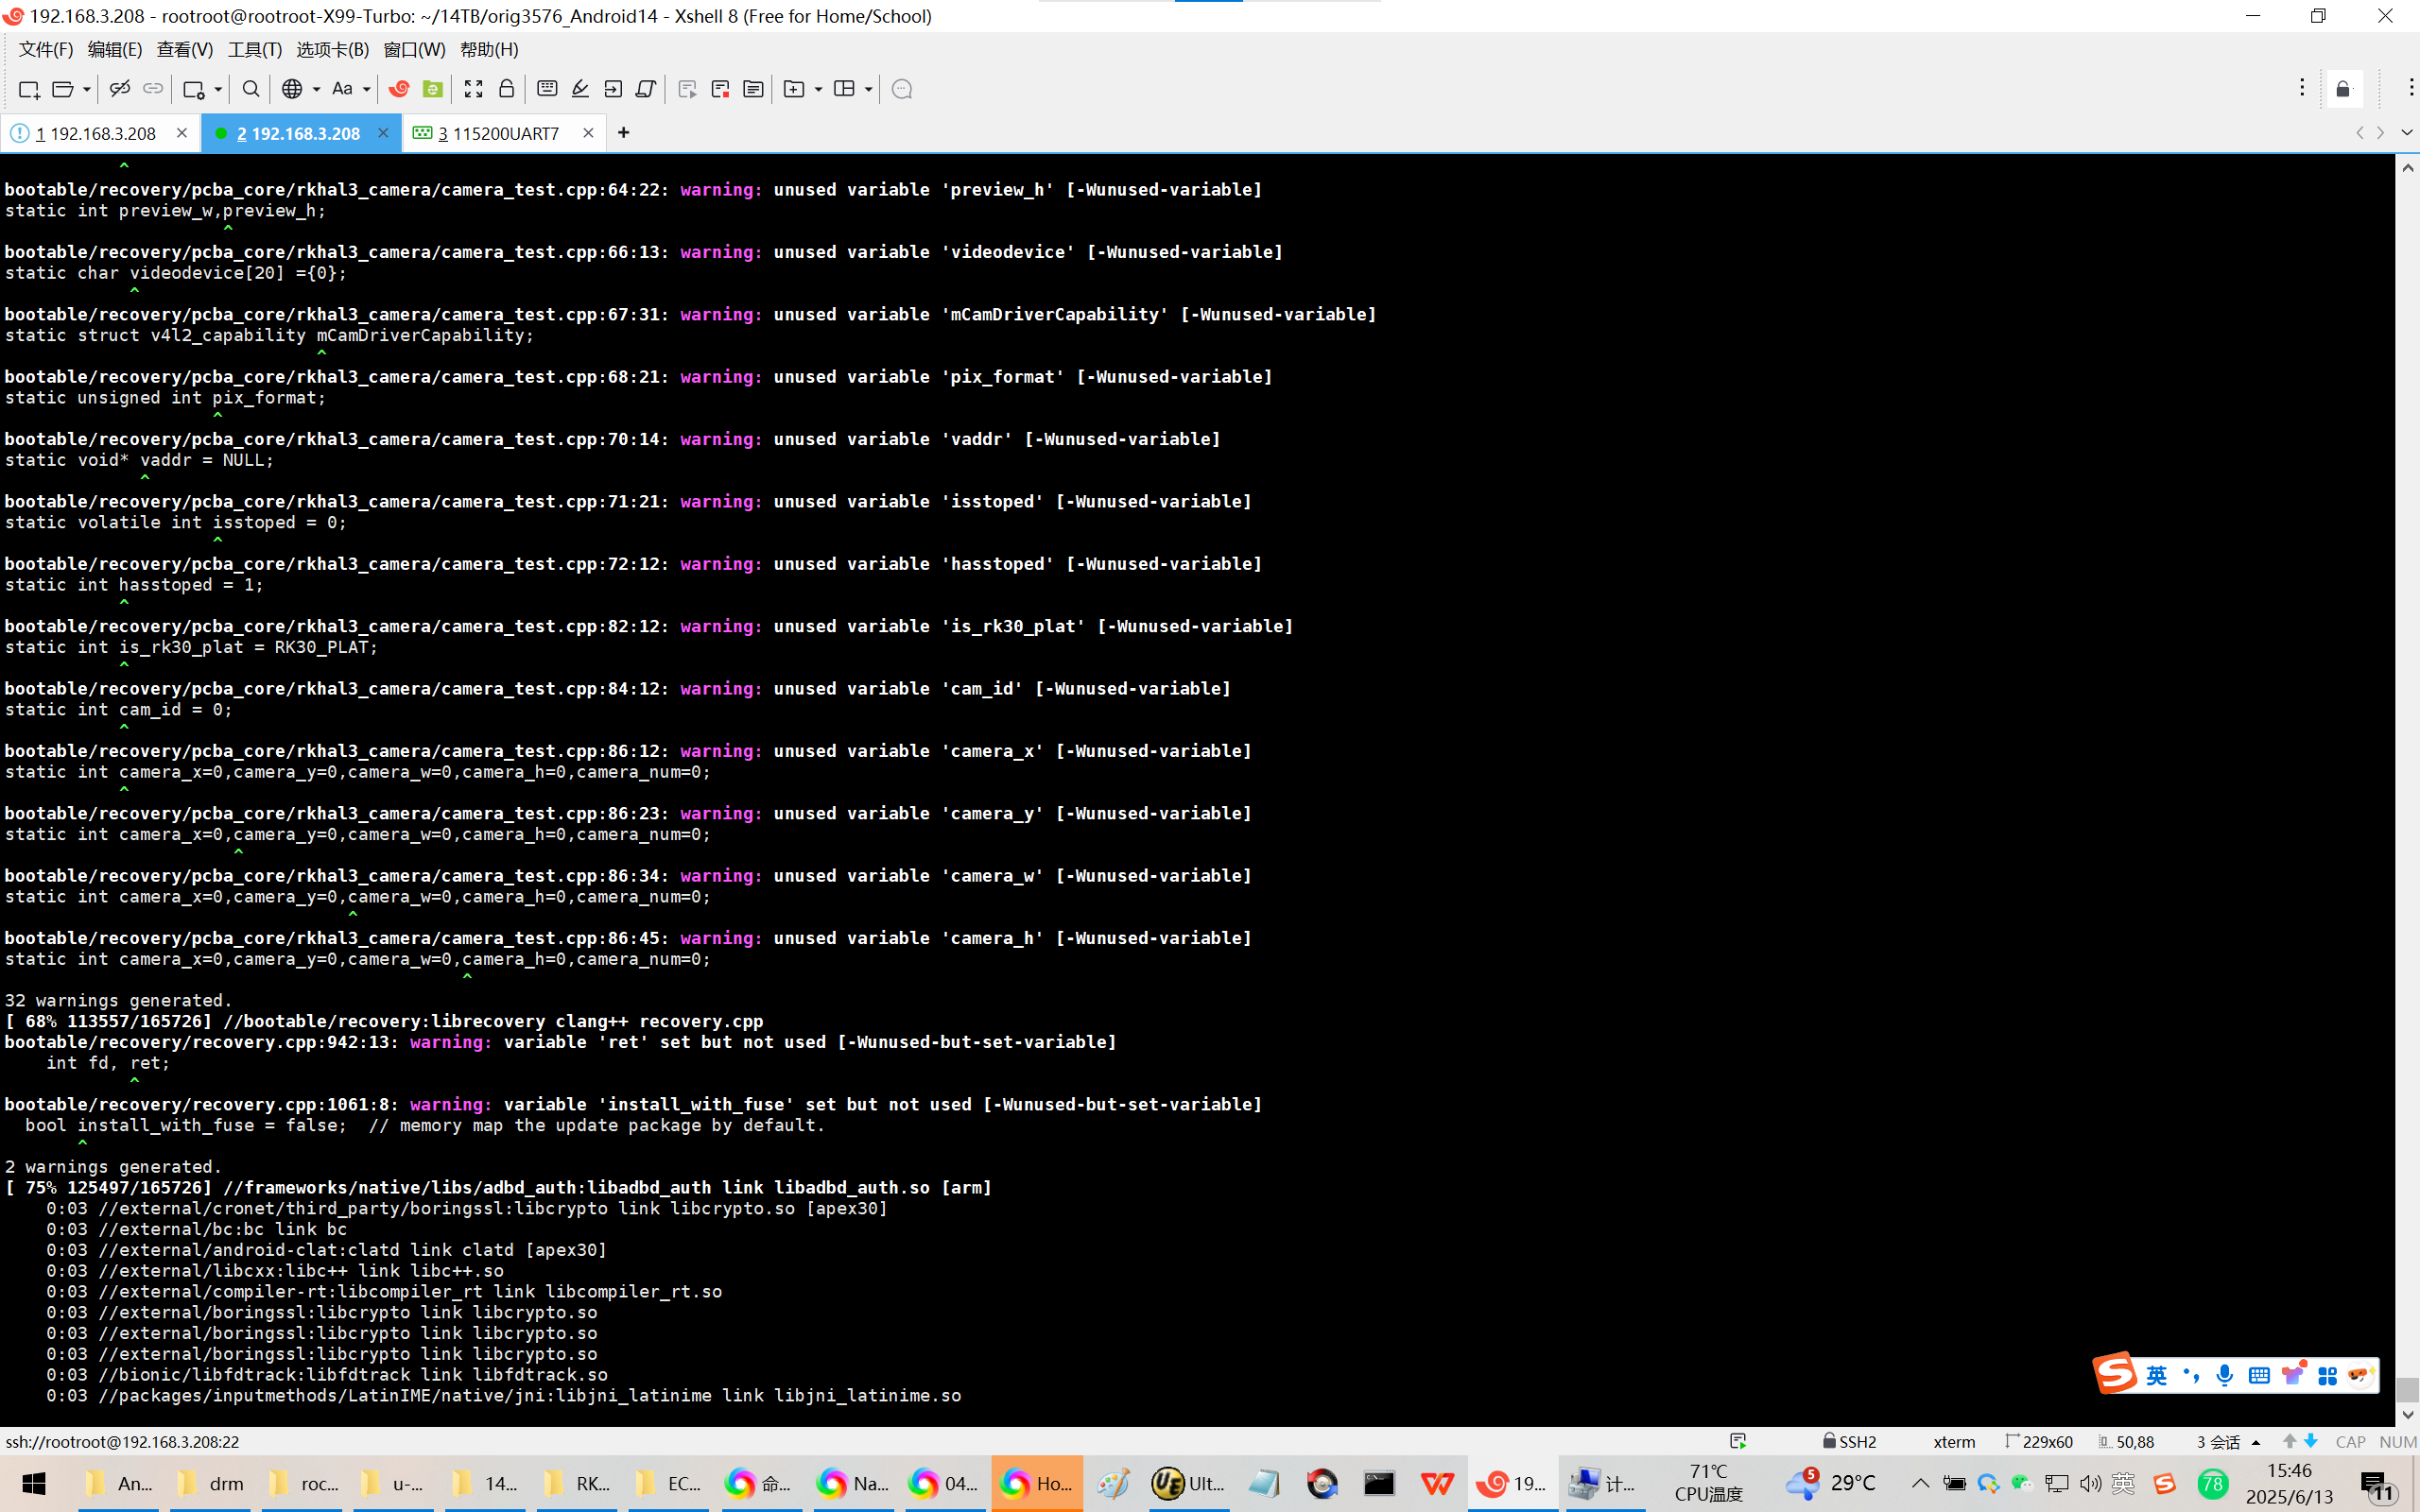This screenshot has height=1512, width=2420.
Task: Click the terminal vertical scrollbar thumb
Action: pos(2407,1388)
